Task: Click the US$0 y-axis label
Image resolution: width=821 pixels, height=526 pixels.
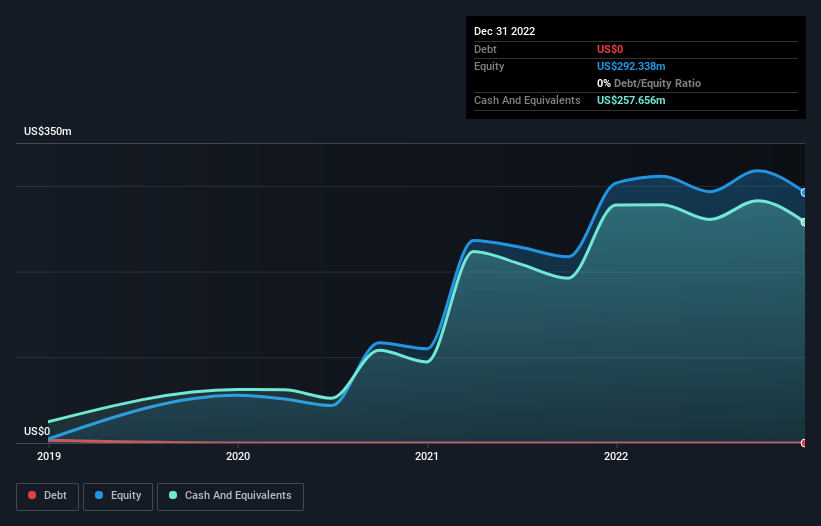Action: coord(37,431)
